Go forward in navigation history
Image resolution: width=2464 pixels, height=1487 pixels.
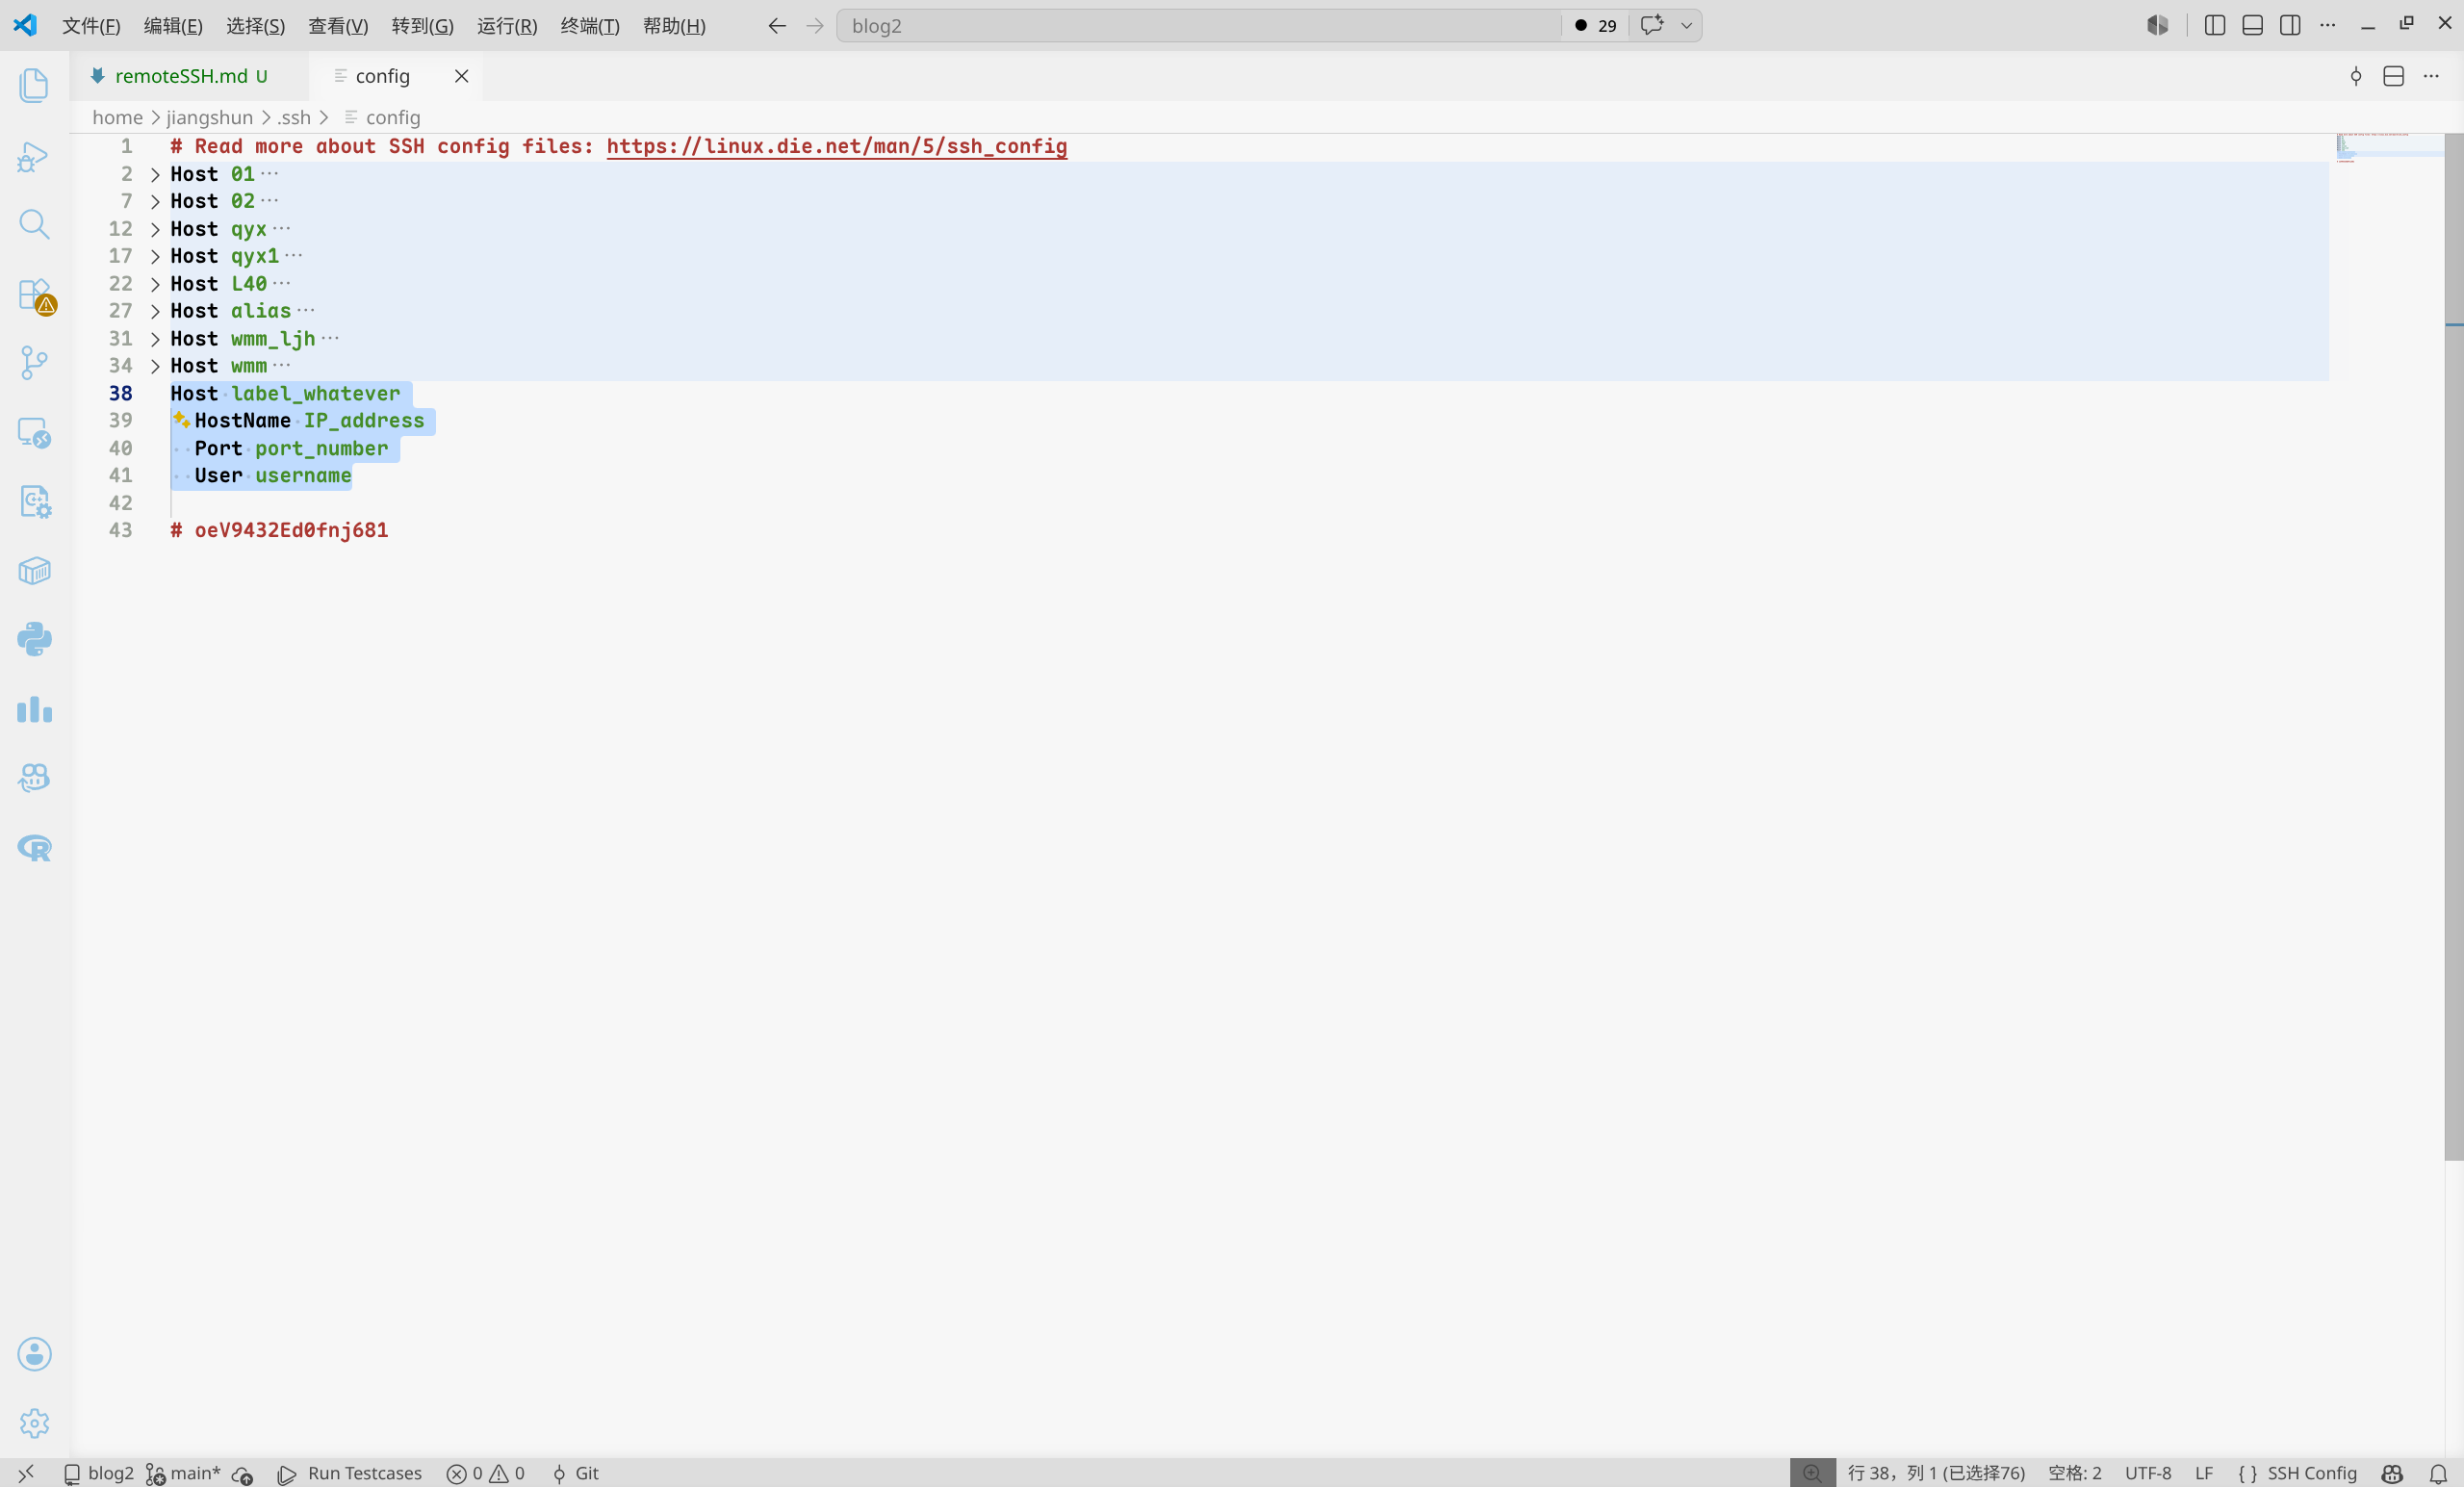point(815,26)
